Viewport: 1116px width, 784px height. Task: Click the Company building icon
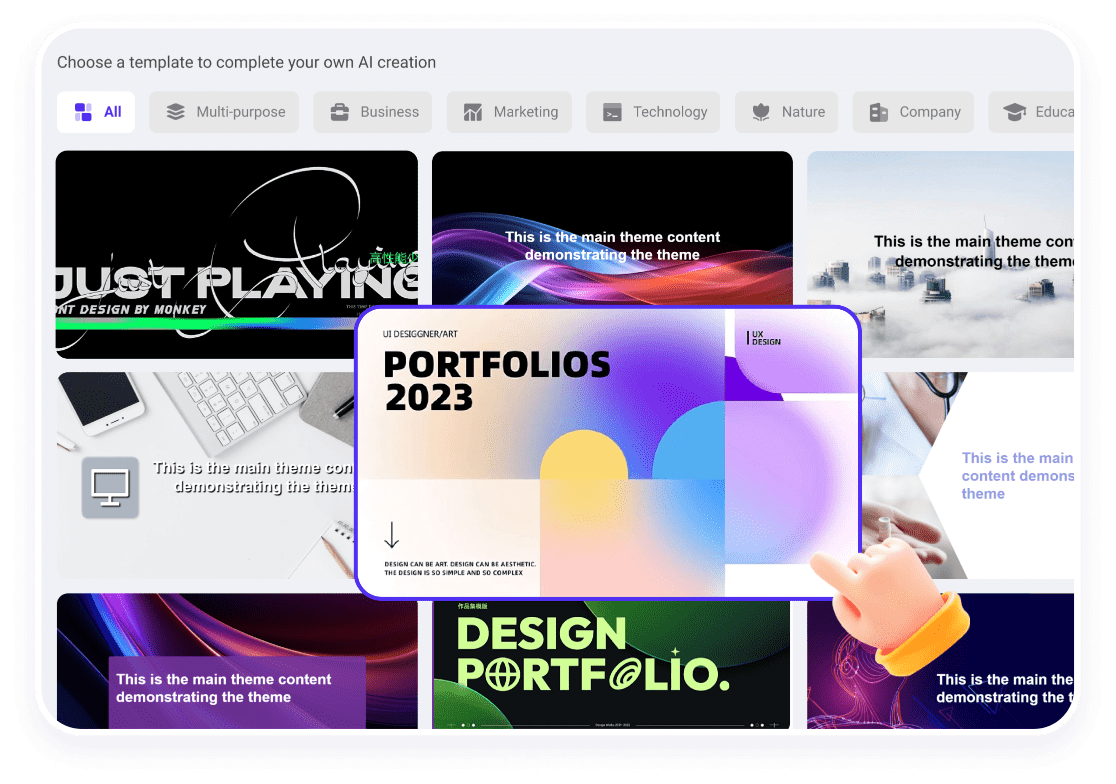click(879, 112)
